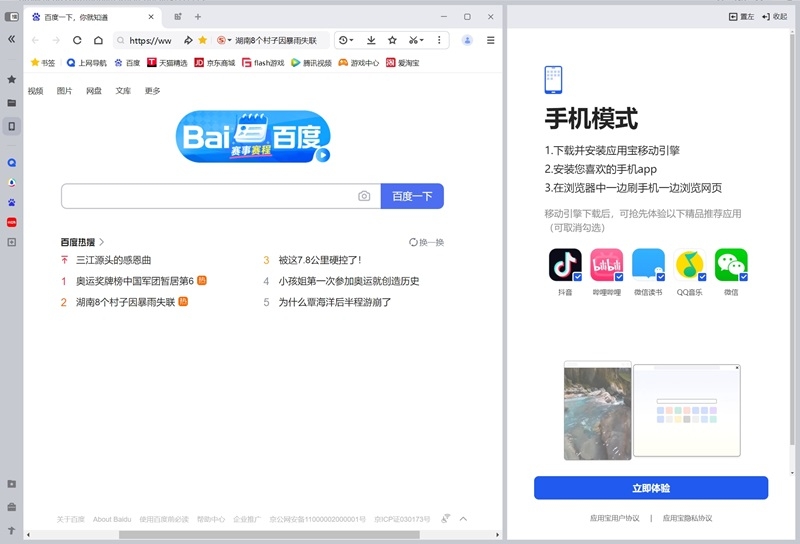Click 置左 to dock panel left

741,17
